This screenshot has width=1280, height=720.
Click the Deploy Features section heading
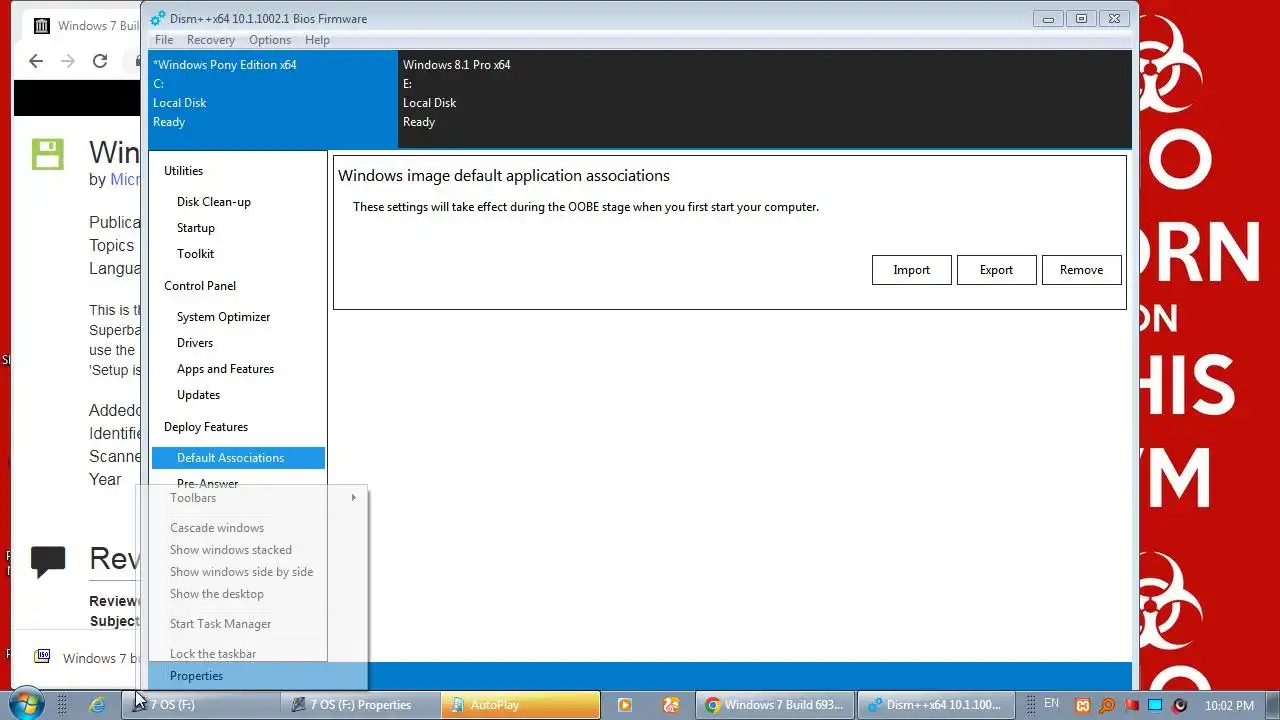point(206,427)
